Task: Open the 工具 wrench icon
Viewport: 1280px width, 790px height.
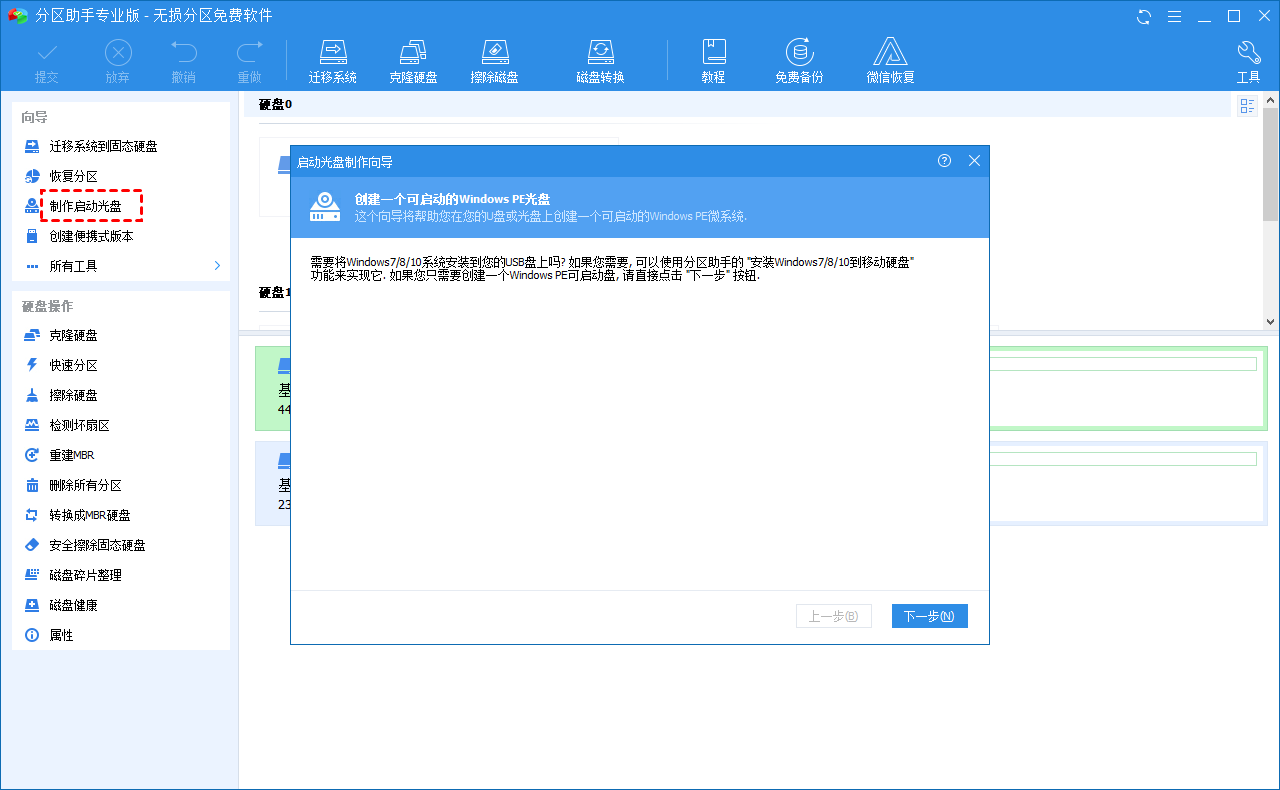Action: coord(1248,61)
